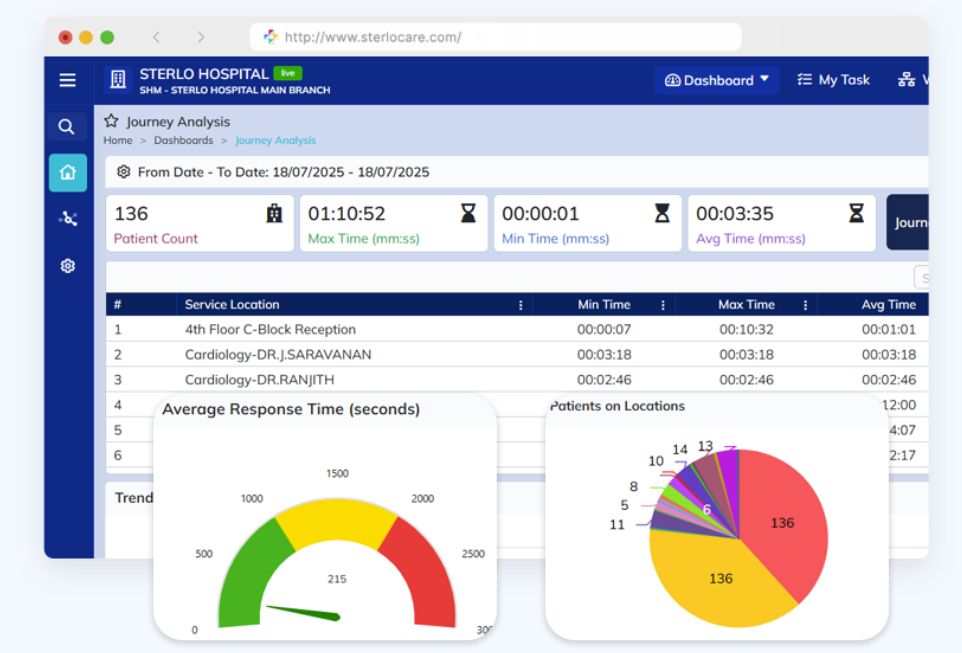The height and width of the screenshot is (653, 962).
Task: Toggle the hamburger menu in the sidebar
Action: [x=67, y=80]
